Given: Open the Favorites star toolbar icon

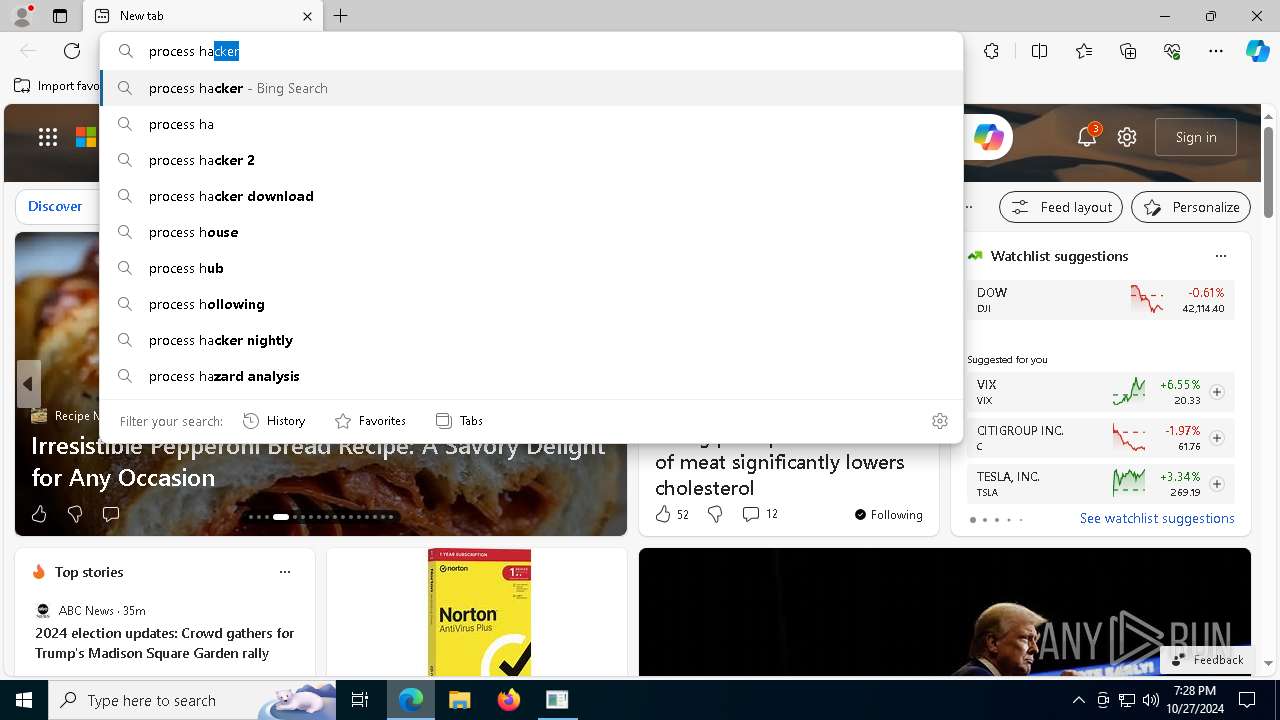Looking at the screenshot, I should (1084, 51).
